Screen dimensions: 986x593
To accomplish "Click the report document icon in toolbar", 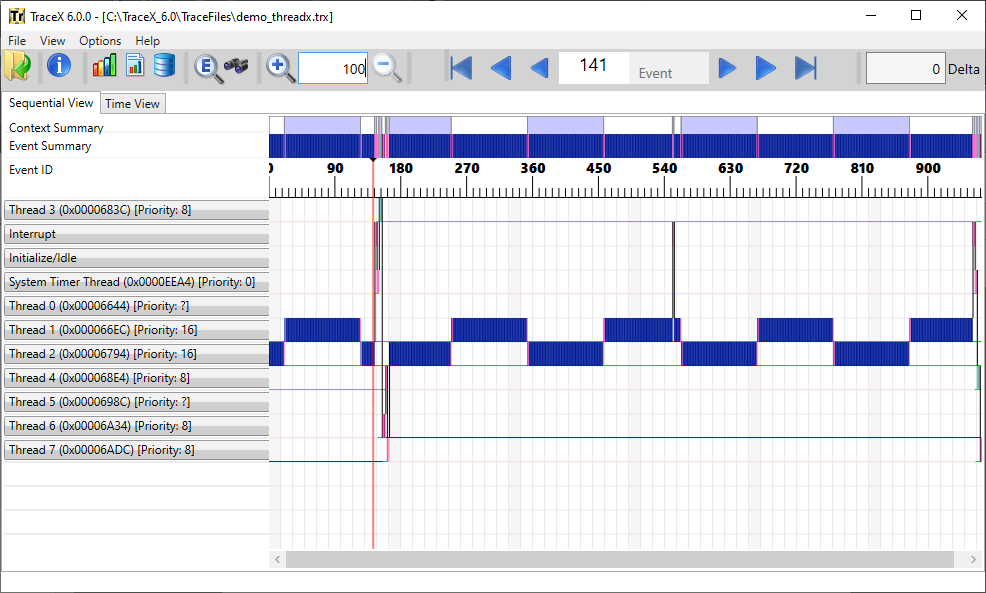I will pos(134,66).
